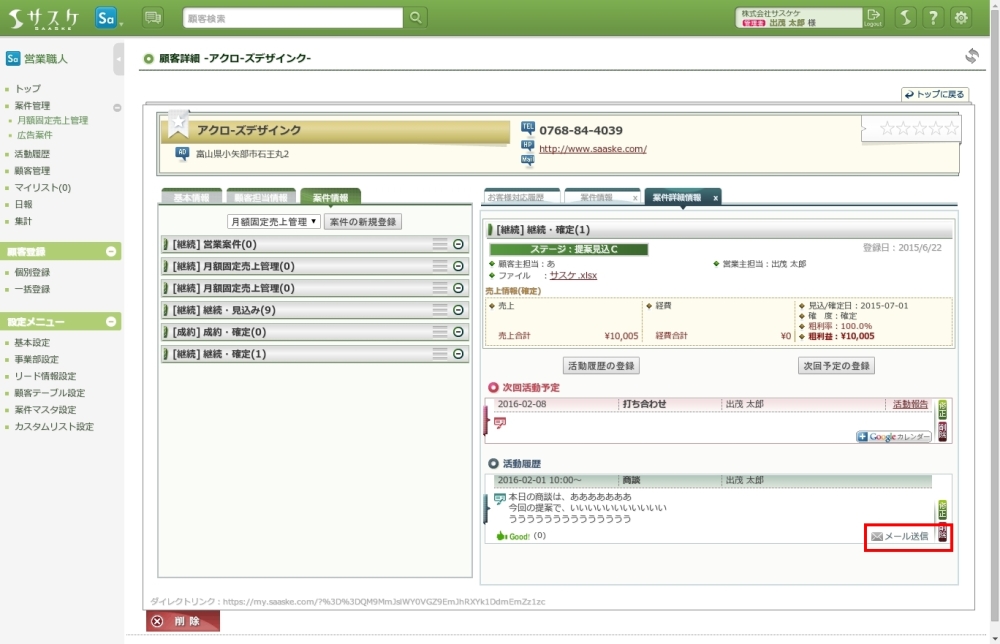Open the 月額固定売上管理 dropdown

(x=273, y=221)
